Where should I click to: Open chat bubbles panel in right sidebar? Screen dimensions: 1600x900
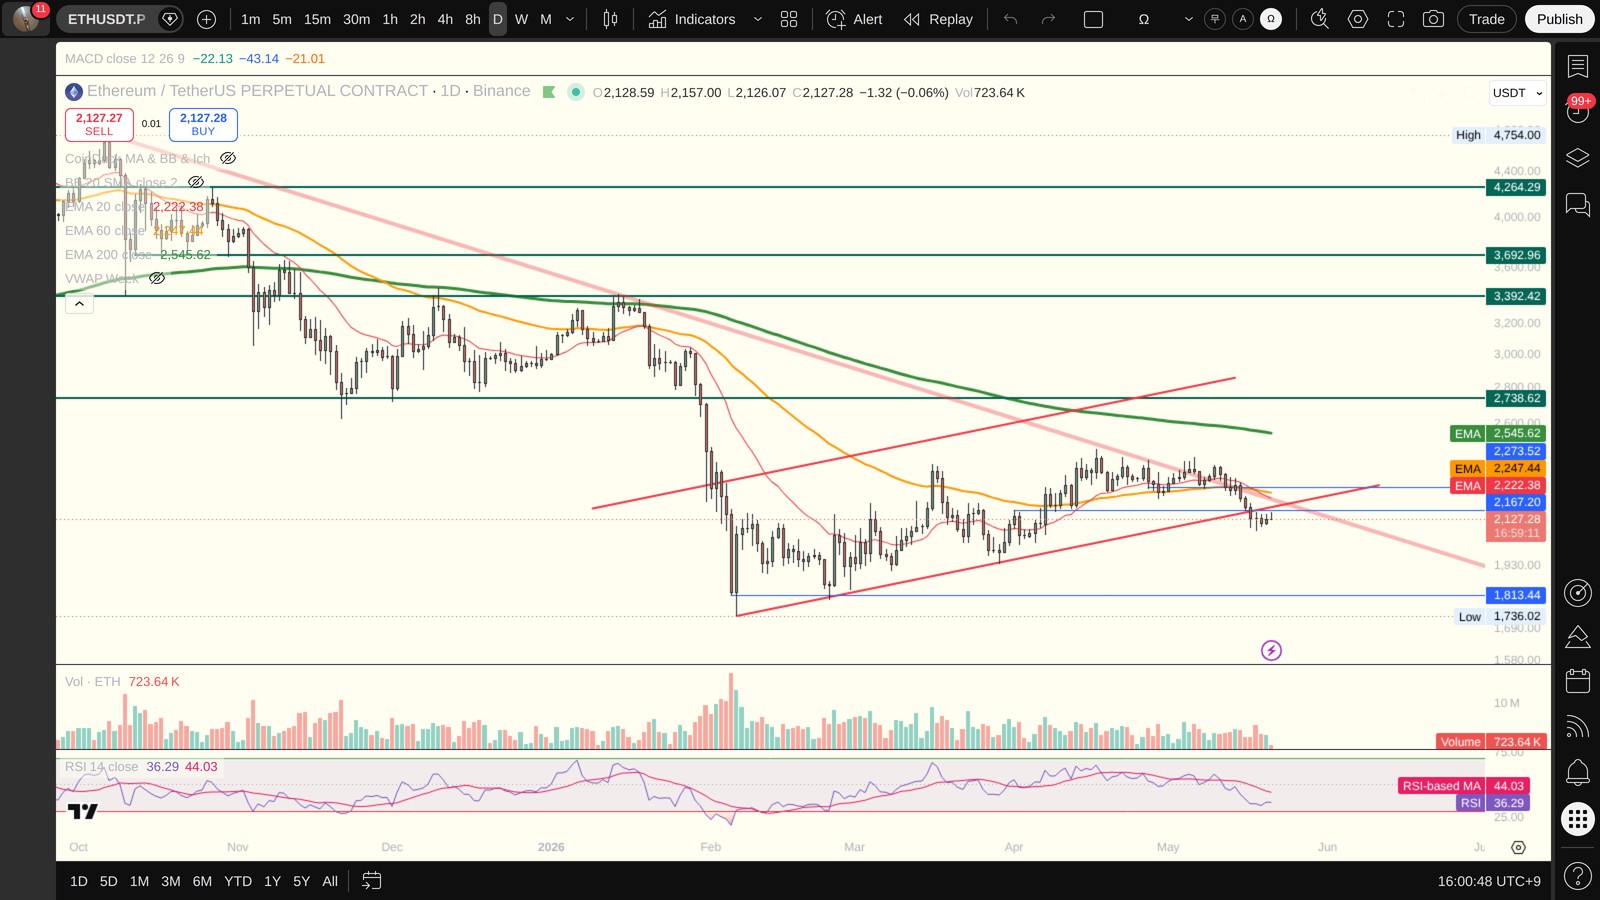[1578, 205]
